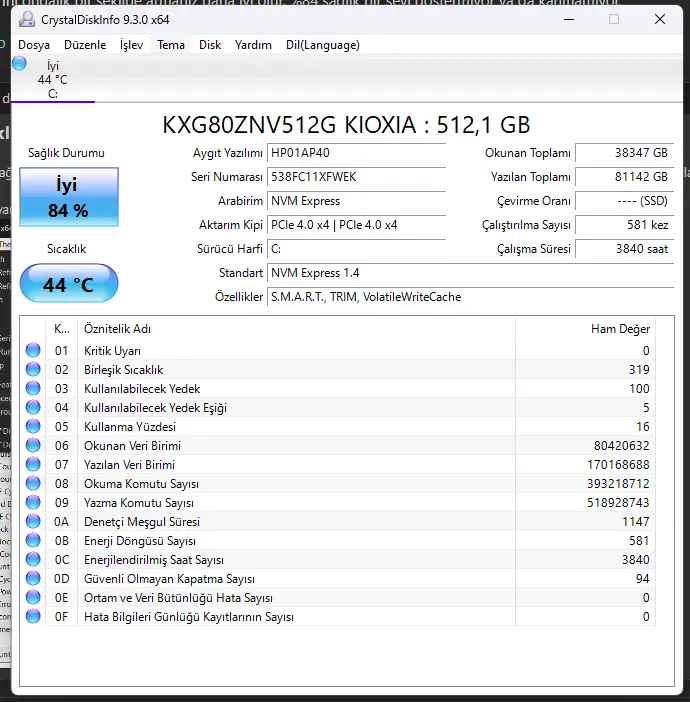Click the CrystalDiskInfo app icon in the title bar
Image resolution: width=690 pixels, height=702 pixels.
click(26, 20)
